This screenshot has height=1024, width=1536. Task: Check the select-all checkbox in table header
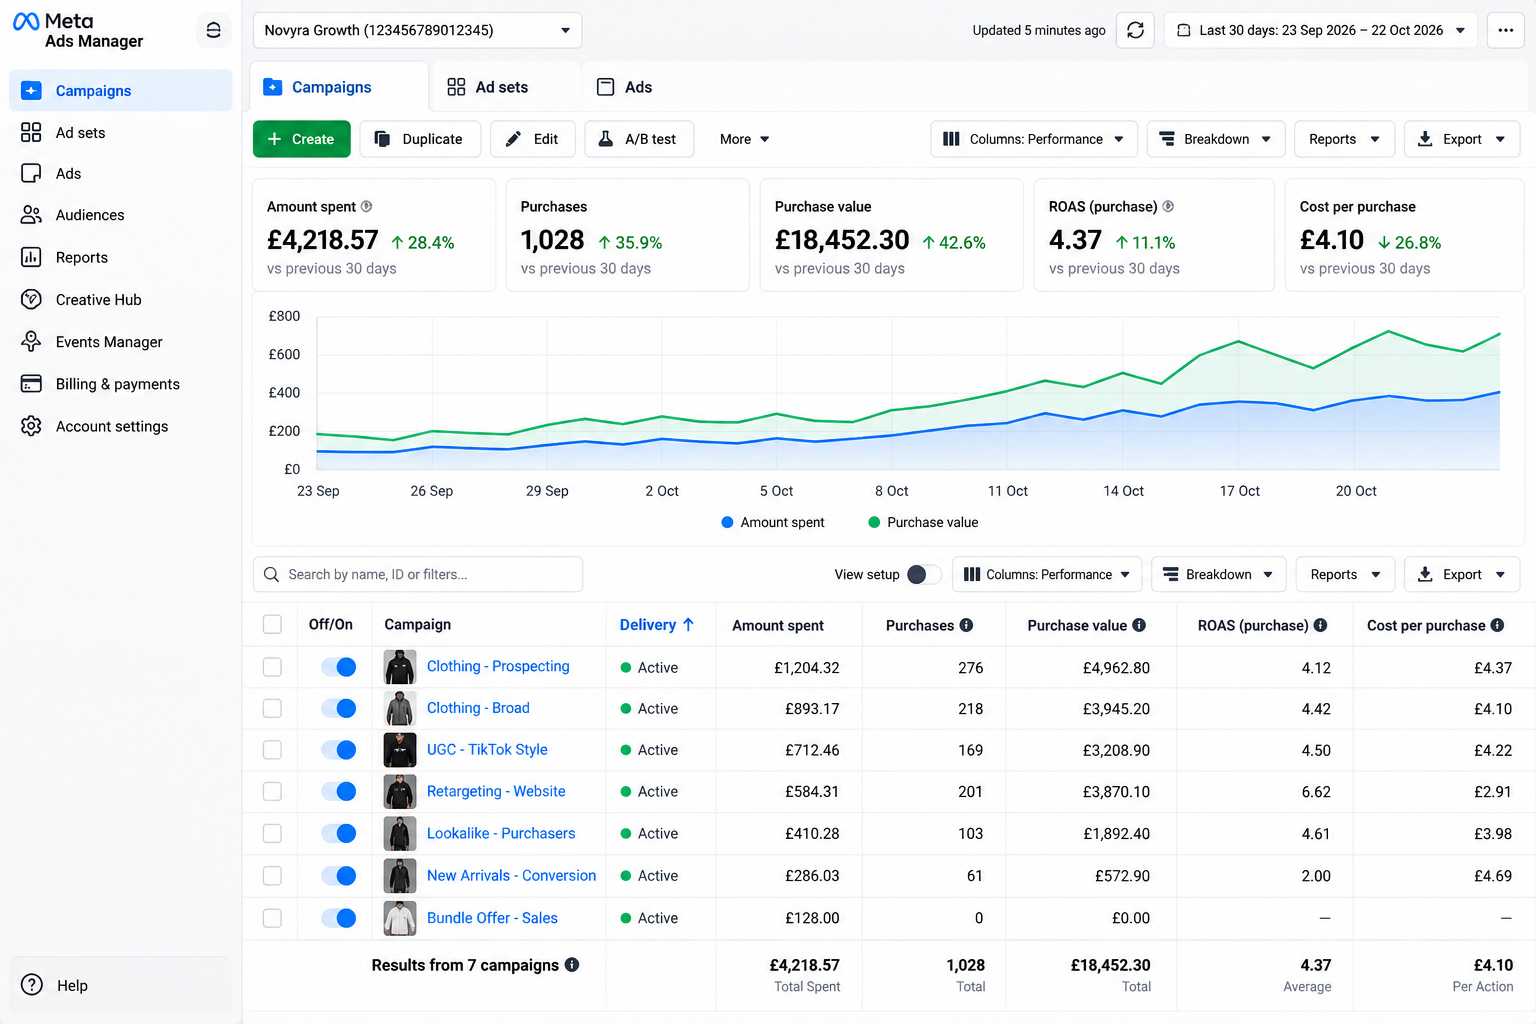[272, 624]
